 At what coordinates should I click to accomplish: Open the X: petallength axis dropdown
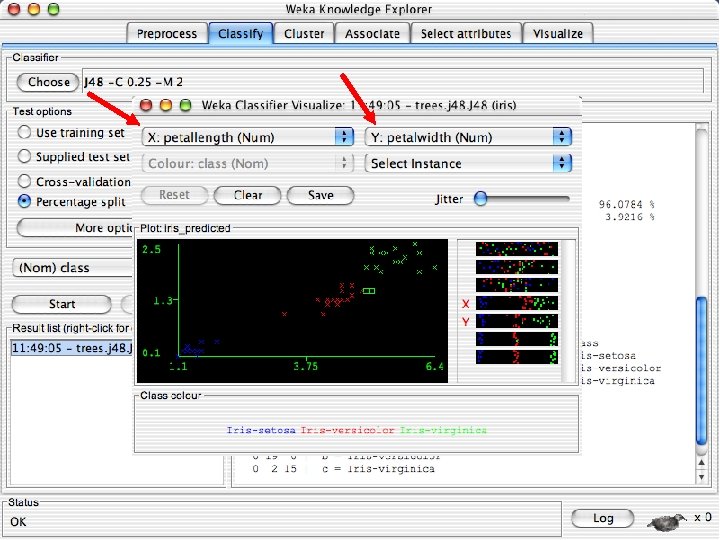(x=248, y=137)
